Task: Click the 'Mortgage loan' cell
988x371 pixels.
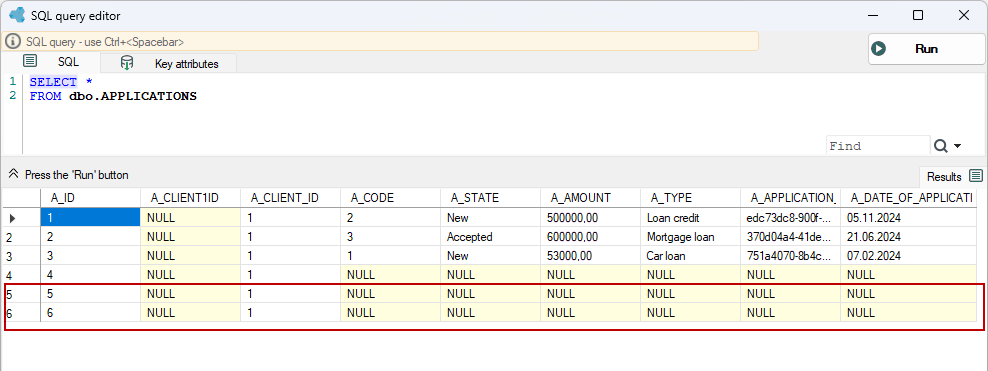Action: click(x=691, y=237)
